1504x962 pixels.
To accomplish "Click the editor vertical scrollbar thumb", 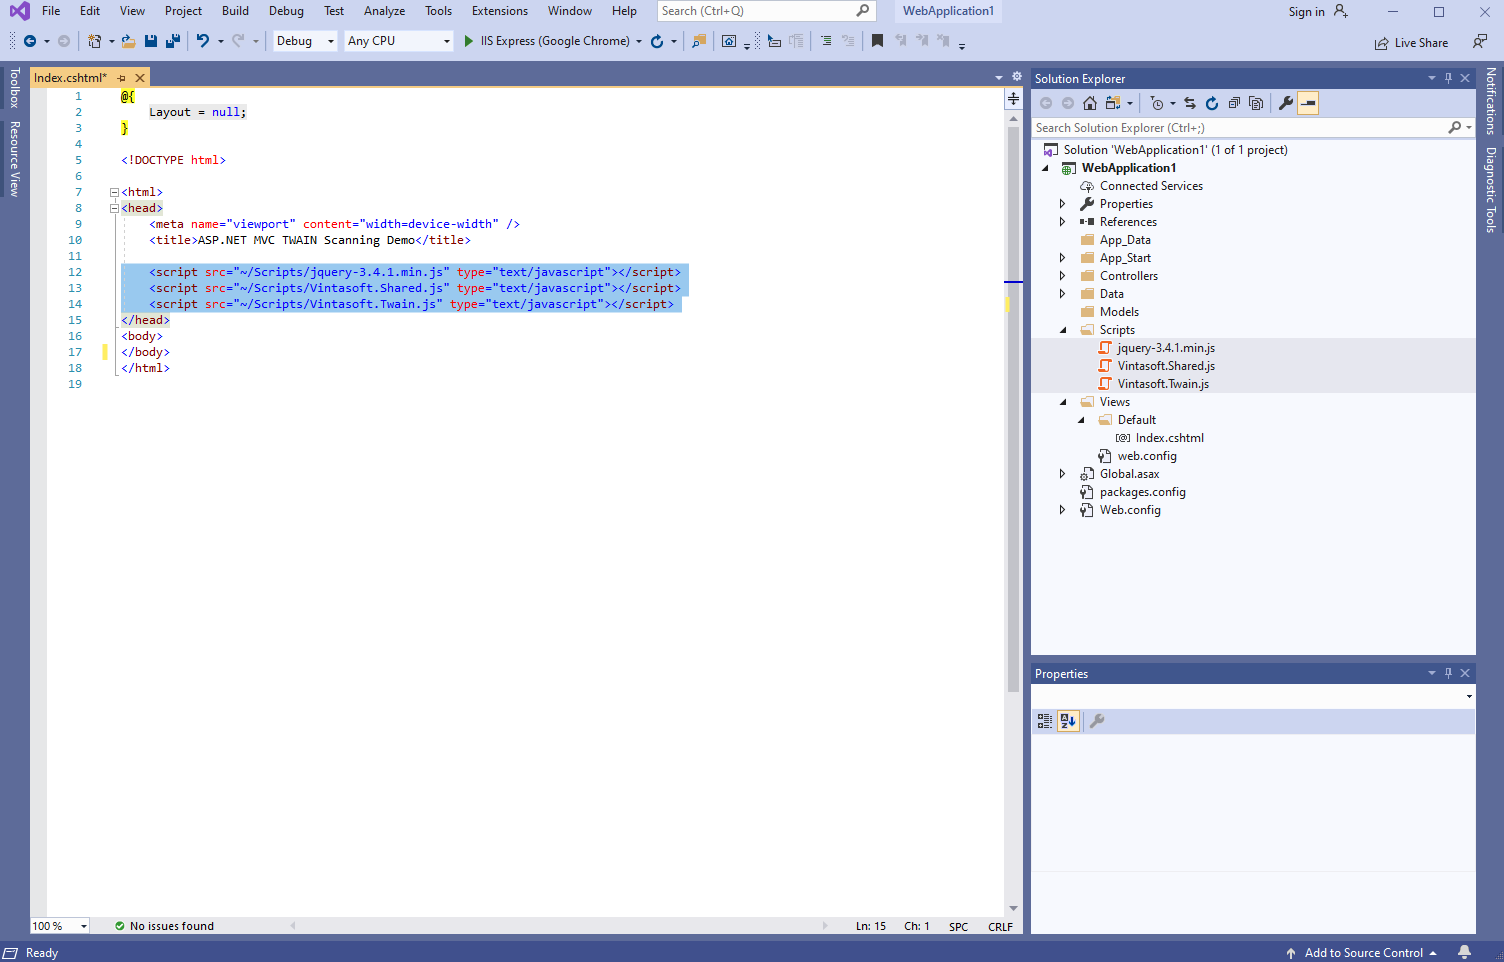I will (1013, 408).
